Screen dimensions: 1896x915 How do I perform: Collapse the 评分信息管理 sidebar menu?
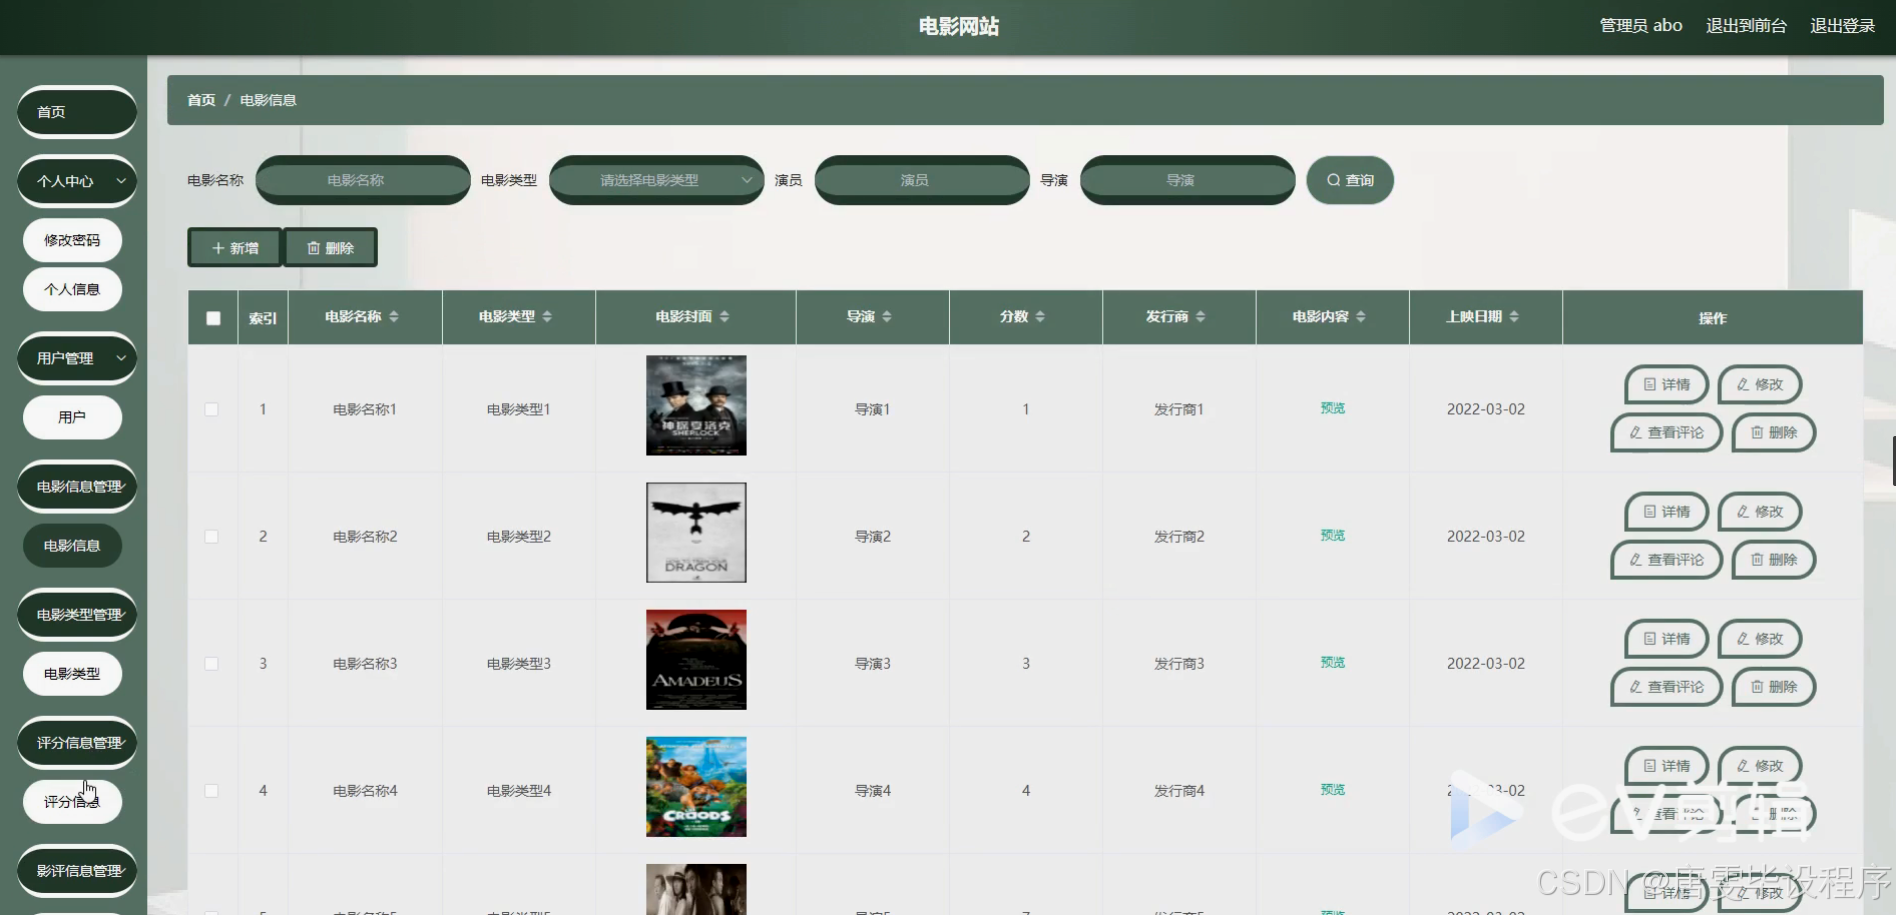click(77, 742)
